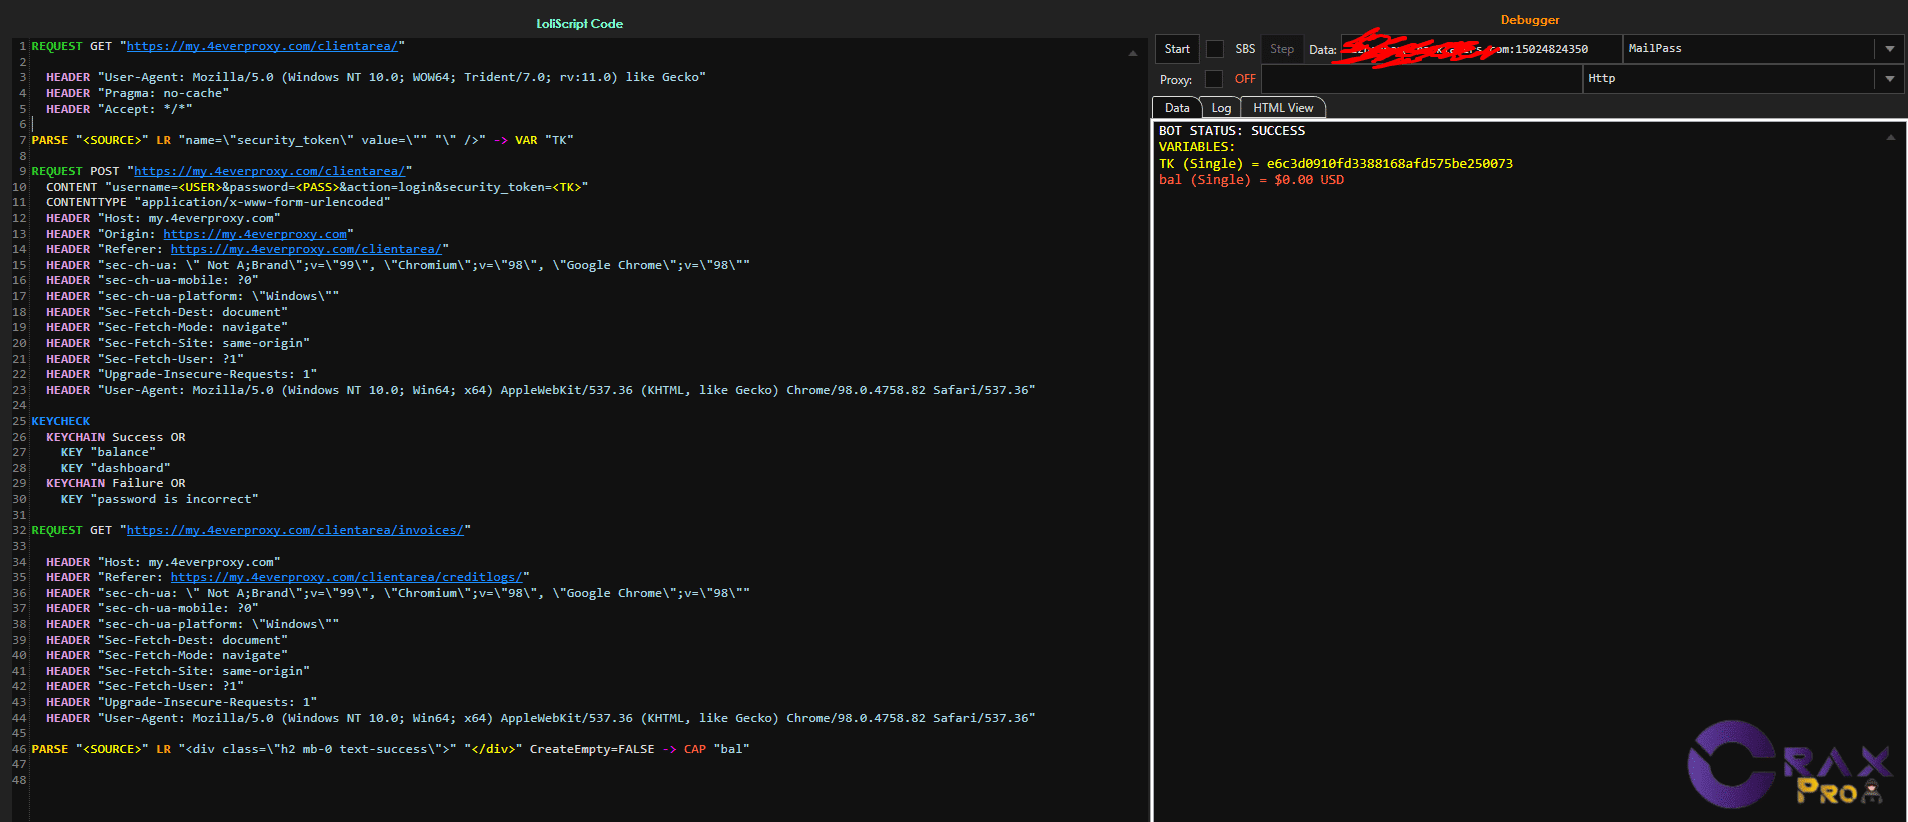Enable the SBS checkbox
Image resolution: width=1908 pixels, height=822 pixels.
click(x=1214, y=49)
